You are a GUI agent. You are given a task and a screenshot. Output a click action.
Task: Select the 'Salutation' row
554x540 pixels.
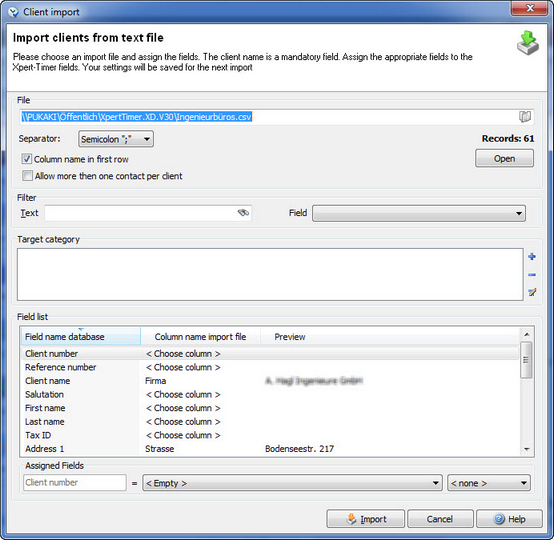pyautogui.click(x=270, y=394)
